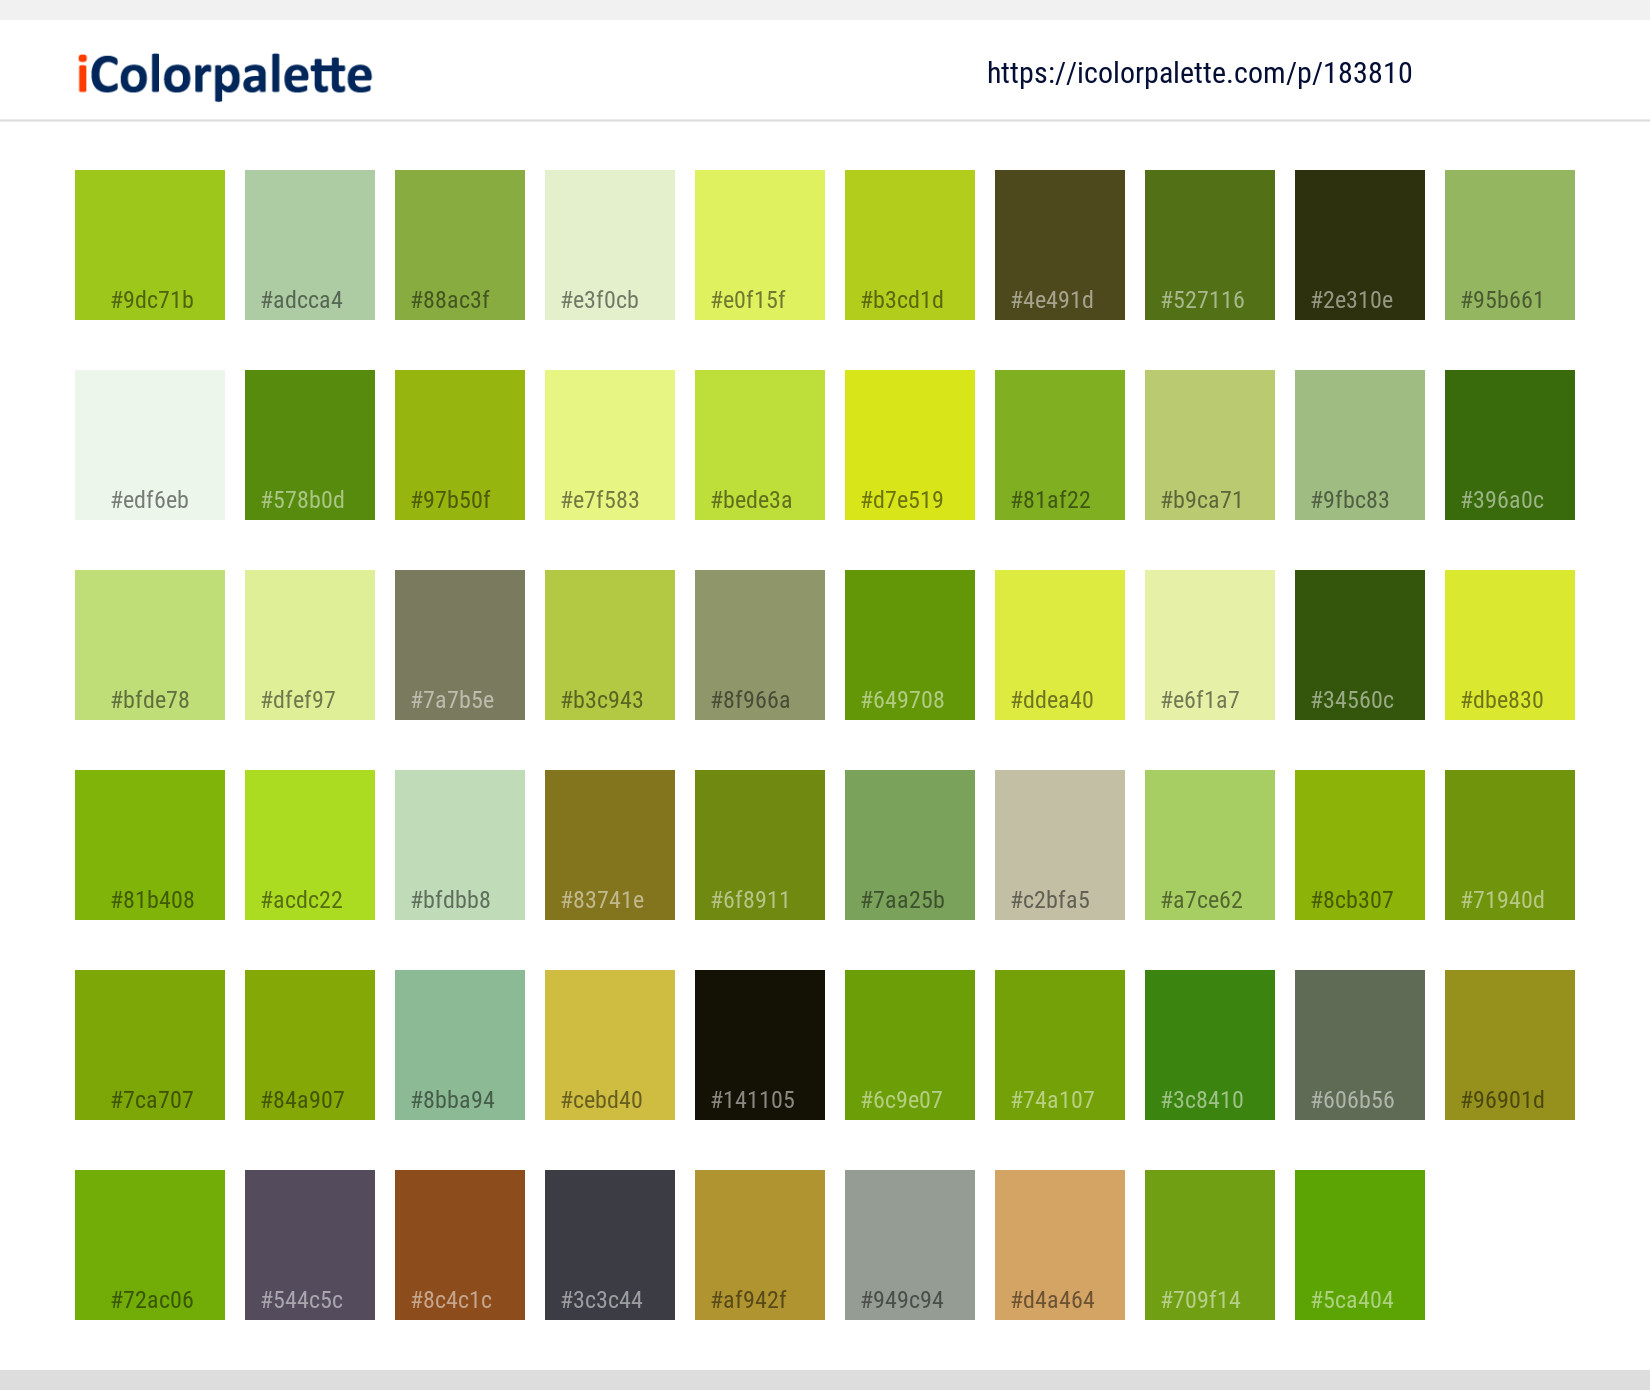Click the #bfdbb8 swatch
Image resolution: width=1650 pixels, height=1390 pixels.
click(460, 845)
